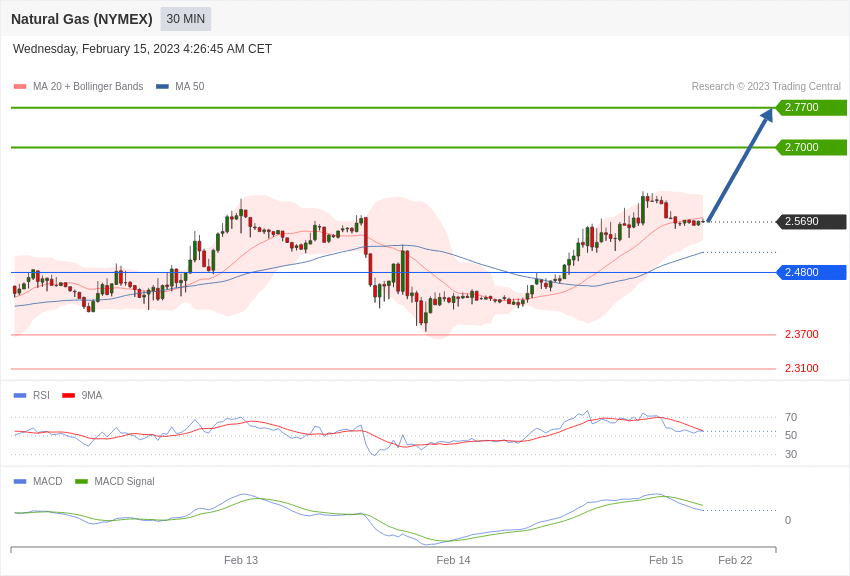Click the MACD legend marker
This screenshot has width=850, height=576.
tap(20, 481)
